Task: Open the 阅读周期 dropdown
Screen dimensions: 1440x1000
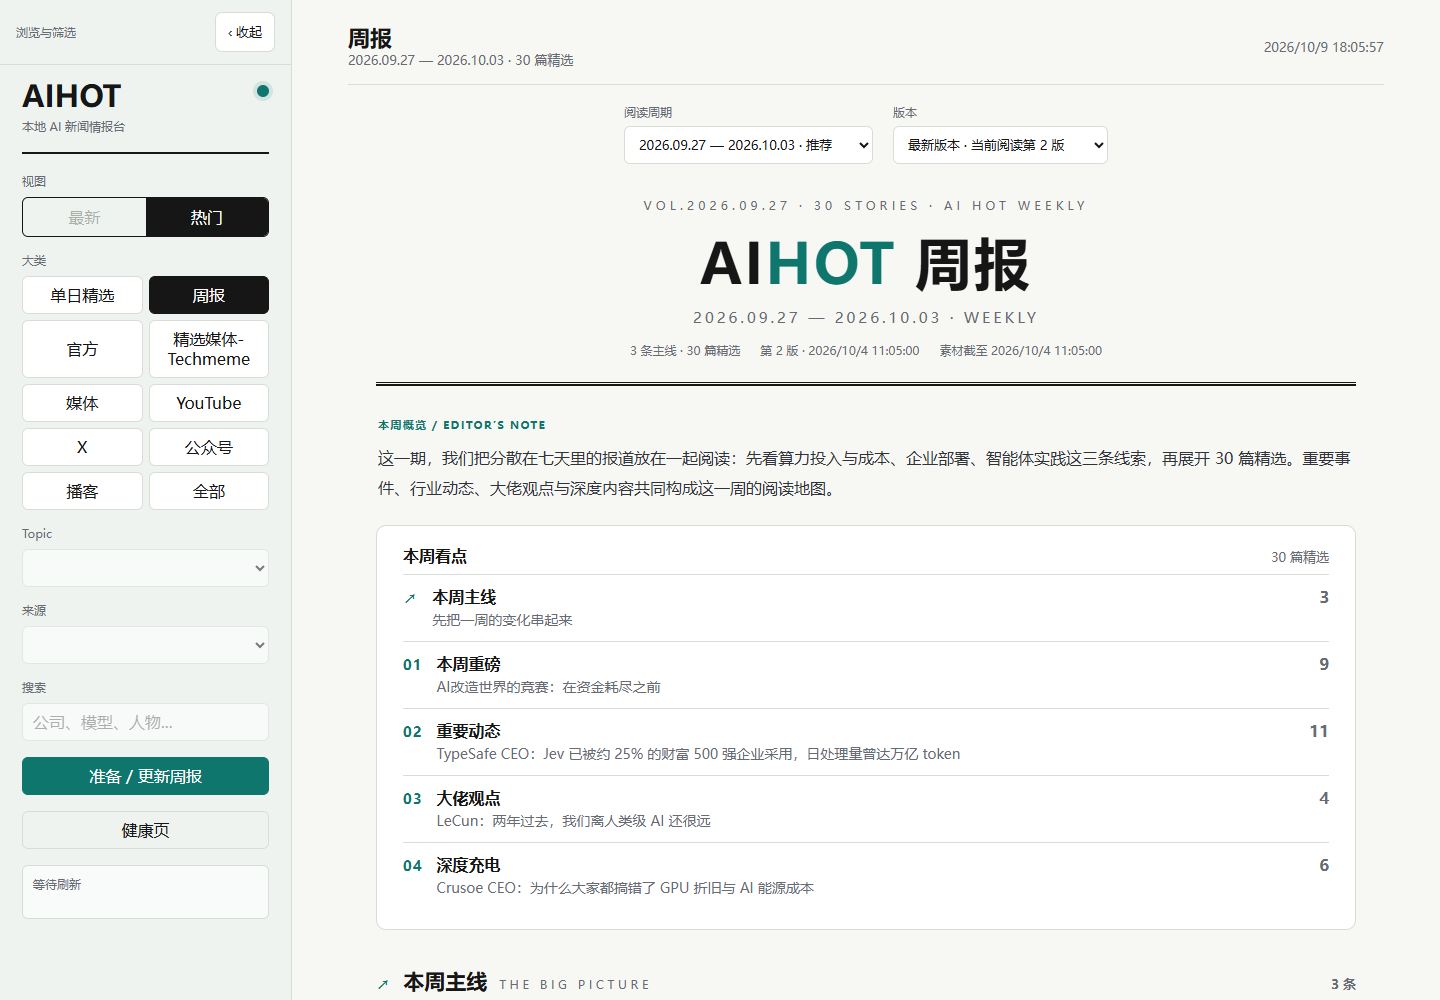Action: click(x=748, y=145)
